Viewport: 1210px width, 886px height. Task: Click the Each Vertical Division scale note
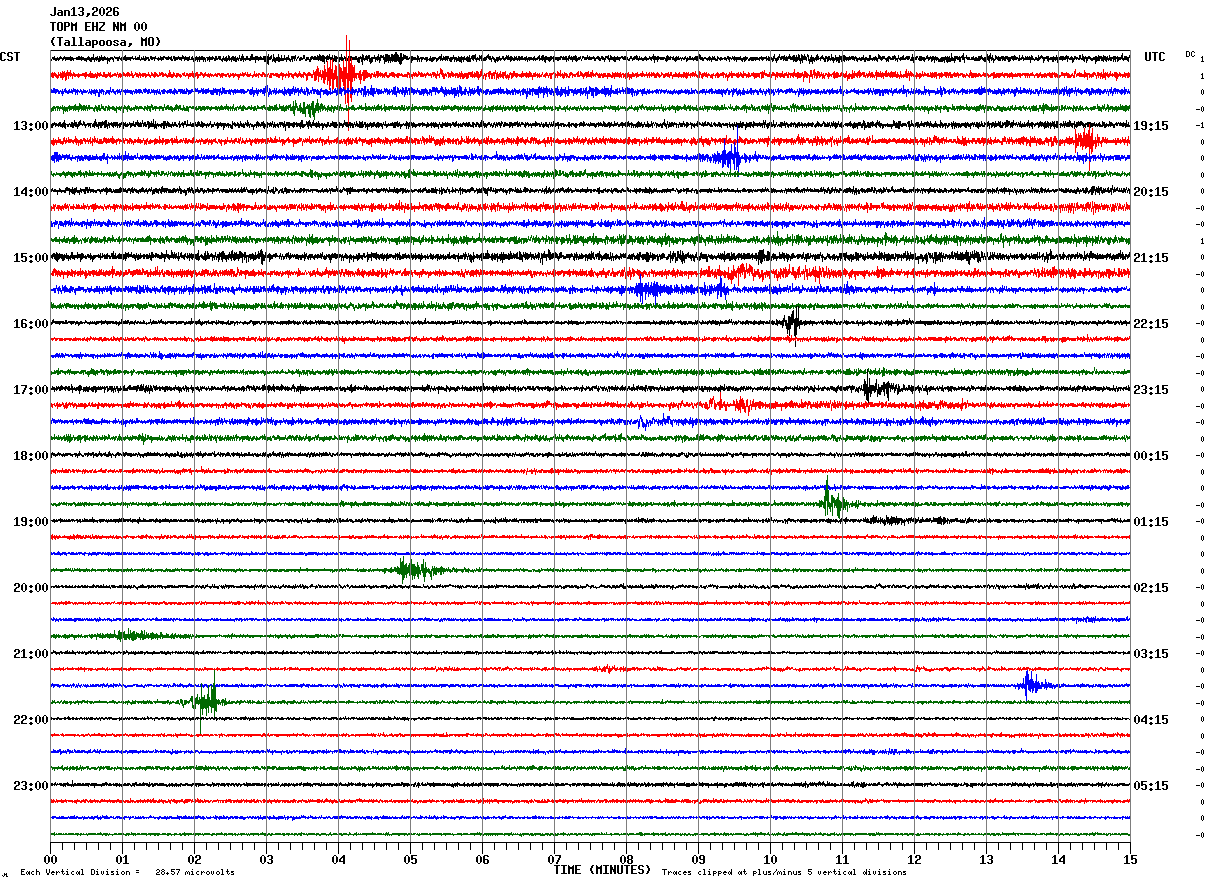click(x=128, y=873)
